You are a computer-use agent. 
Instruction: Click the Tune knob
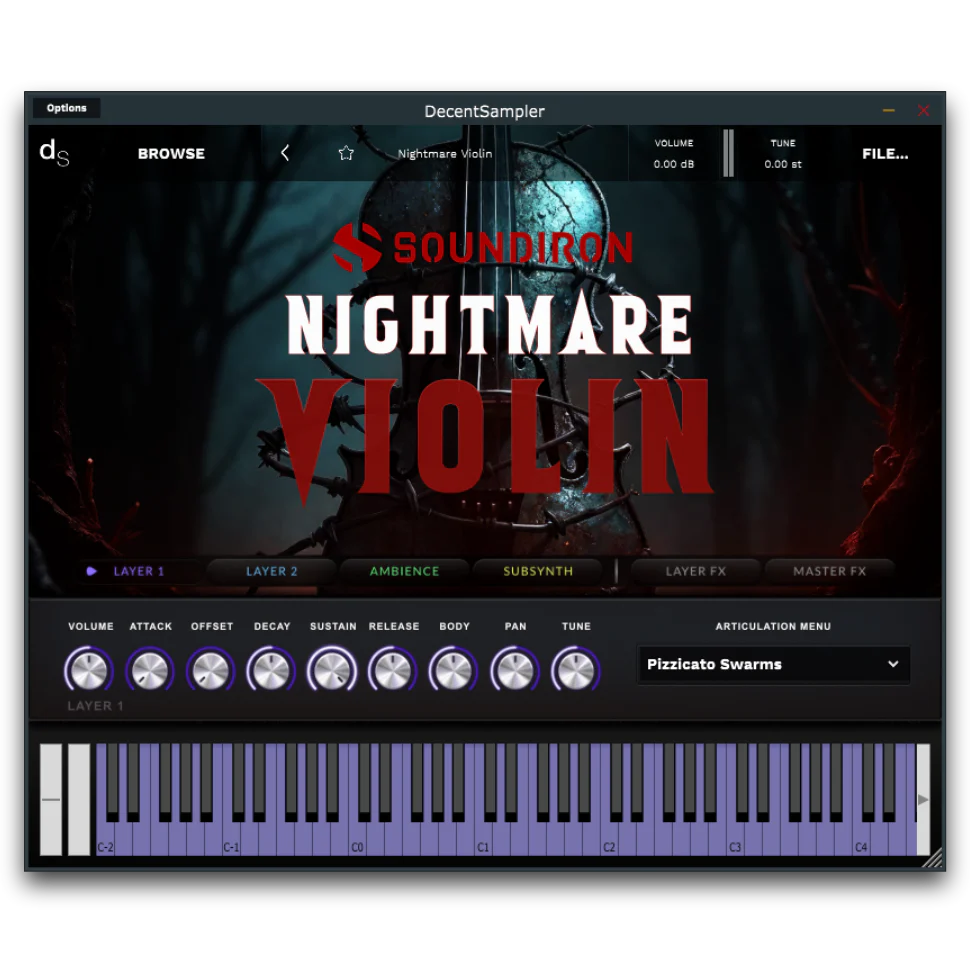(575, 669)
